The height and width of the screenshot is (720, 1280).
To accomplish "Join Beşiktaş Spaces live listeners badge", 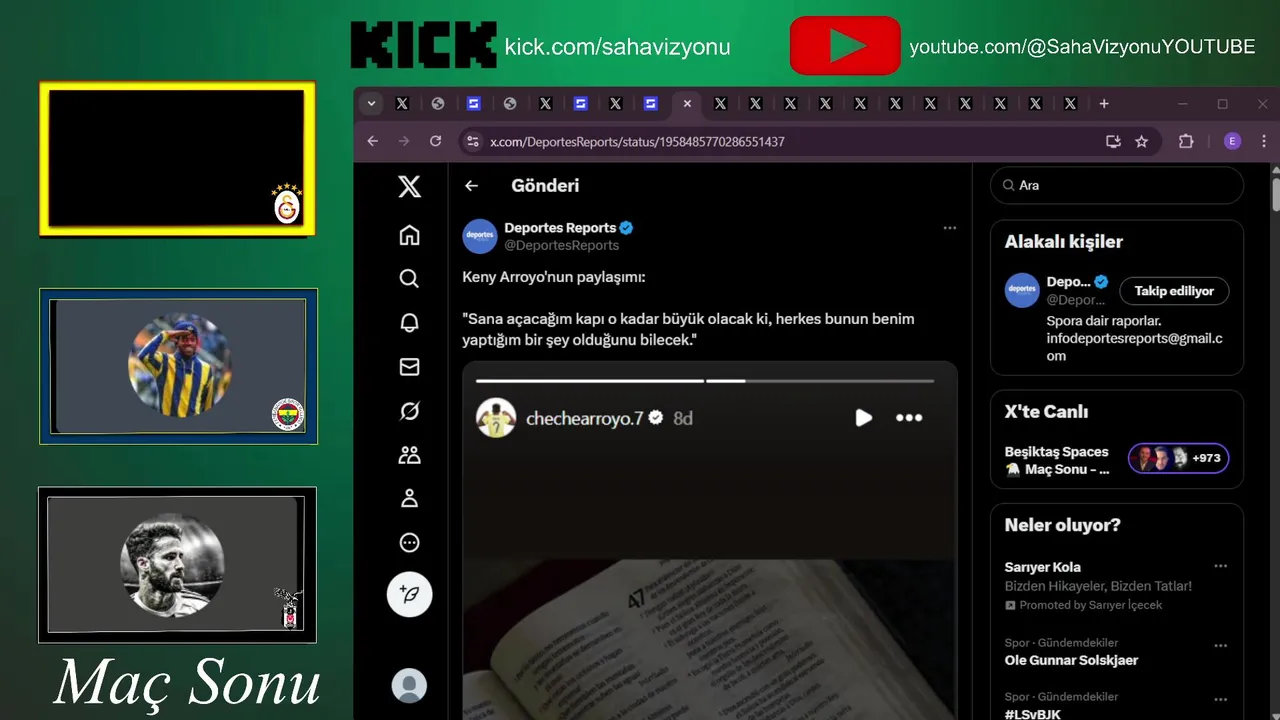I will [1179, 458].
